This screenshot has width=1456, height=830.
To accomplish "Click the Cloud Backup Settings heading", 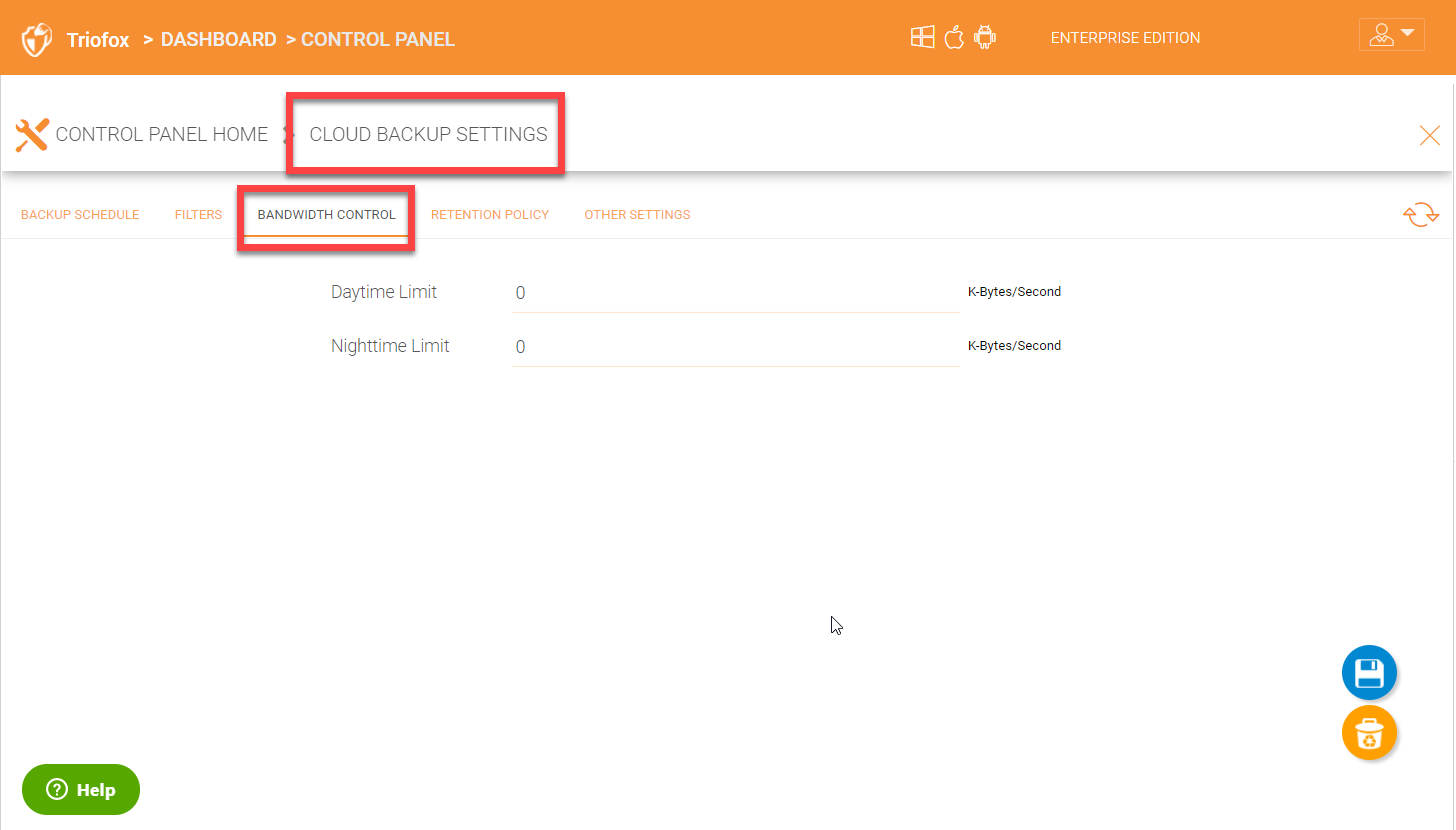I will pos(429,134).
